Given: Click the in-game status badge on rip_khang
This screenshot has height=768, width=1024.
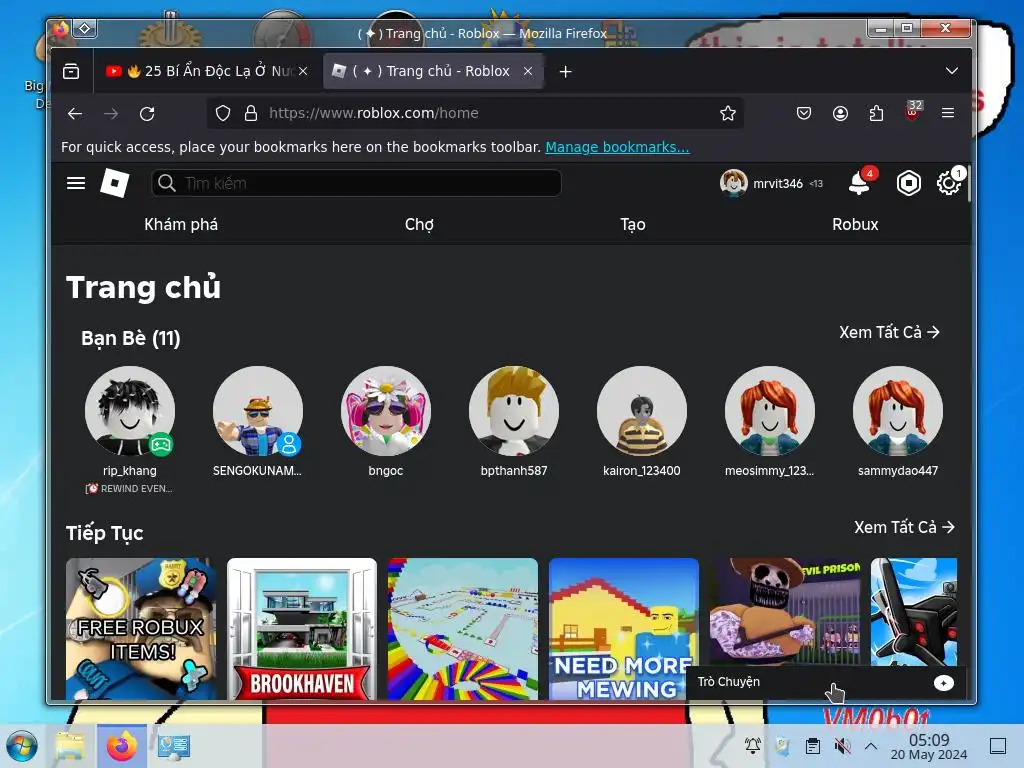Looking at the screenshot, I should [161, 445].
